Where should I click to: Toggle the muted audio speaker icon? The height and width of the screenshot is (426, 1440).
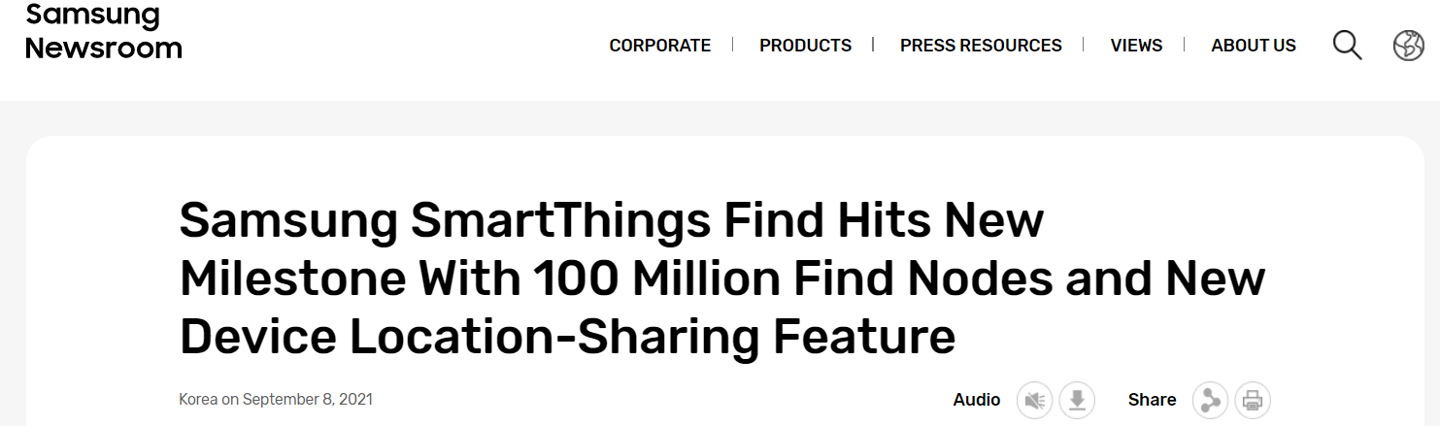click(1035, 400)
